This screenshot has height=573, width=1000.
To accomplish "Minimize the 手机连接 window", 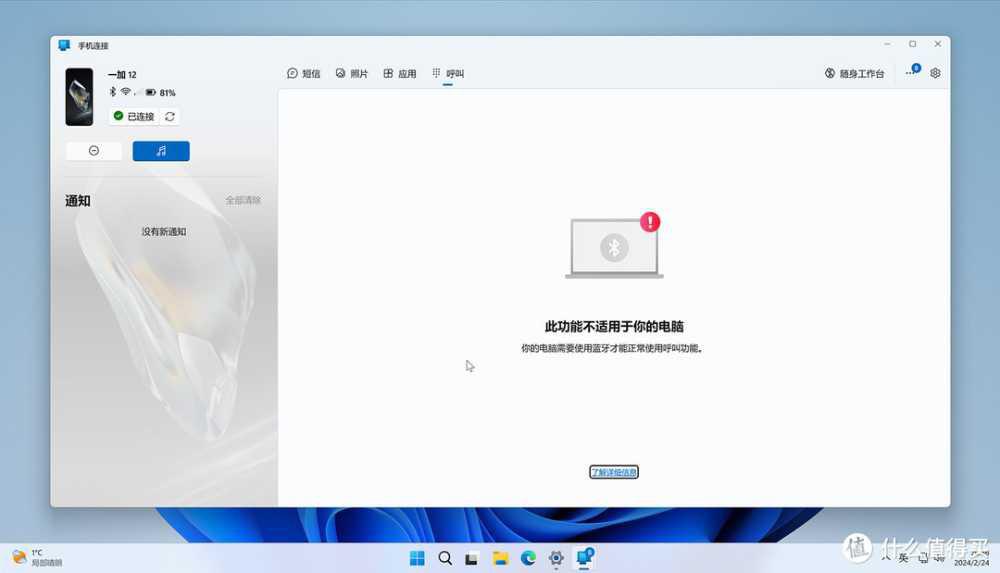I will click(x=887, y=44).
